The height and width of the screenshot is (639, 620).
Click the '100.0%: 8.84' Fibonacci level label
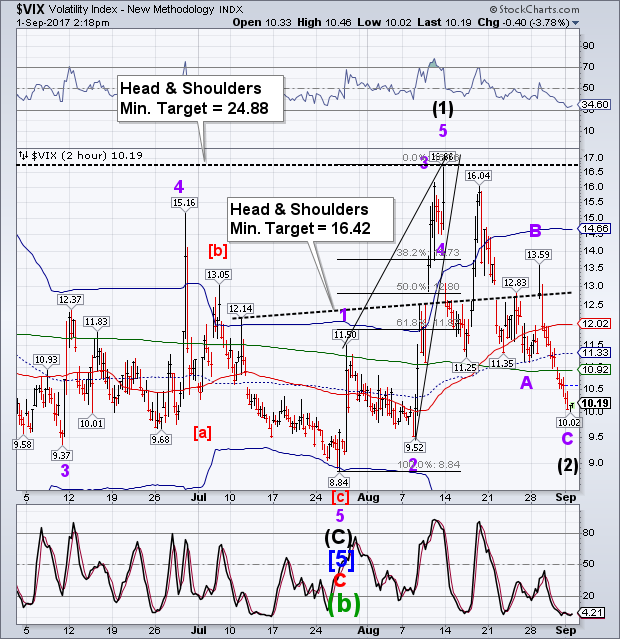(429, 465)
